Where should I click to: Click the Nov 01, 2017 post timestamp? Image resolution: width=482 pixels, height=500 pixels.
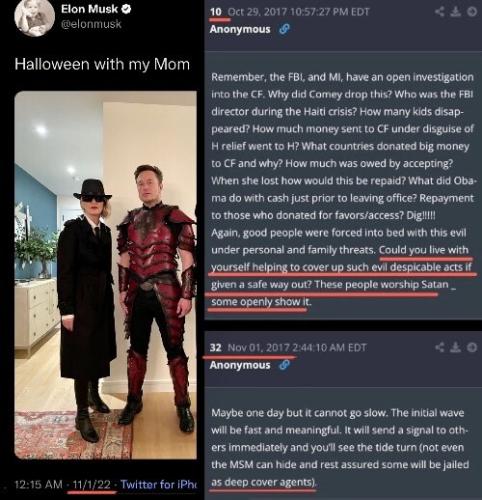click(297, 348)
